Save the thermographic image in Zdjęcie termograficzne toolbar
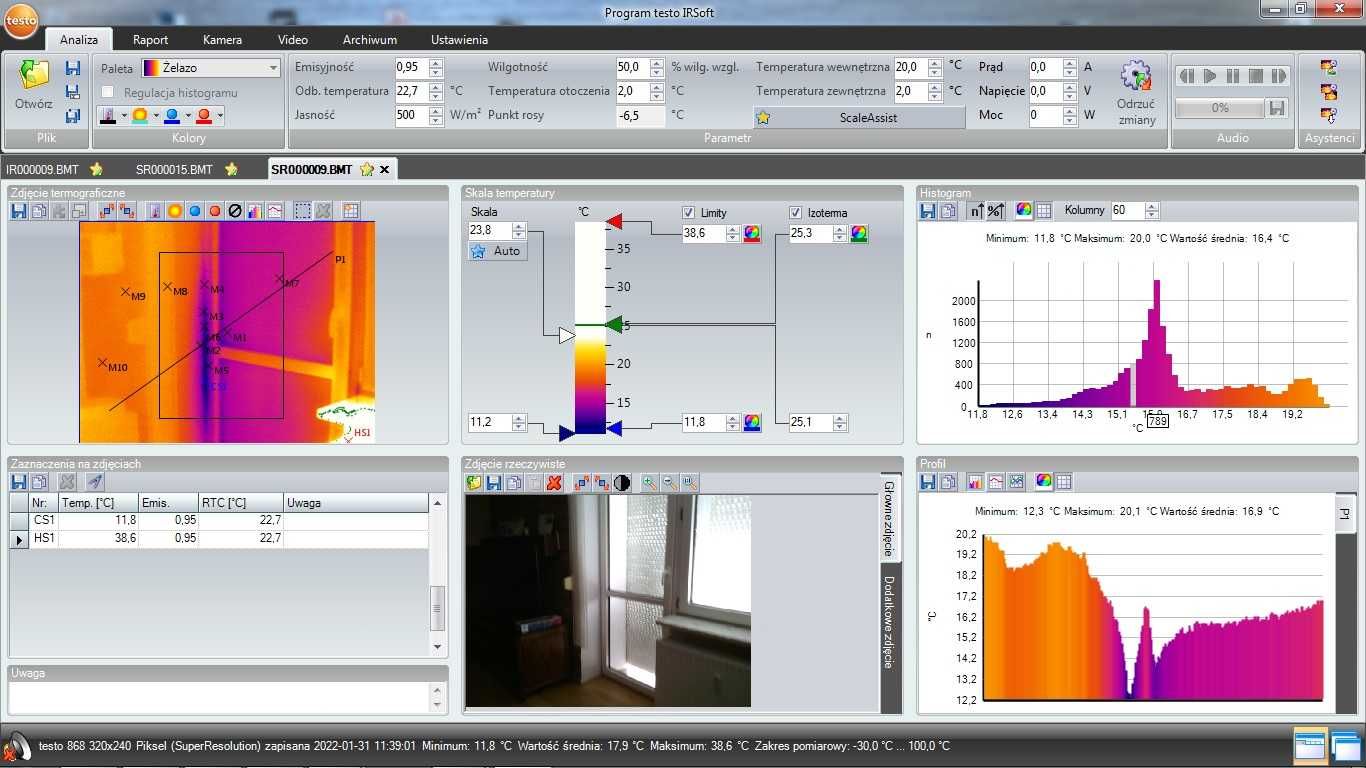 (18, 211)
